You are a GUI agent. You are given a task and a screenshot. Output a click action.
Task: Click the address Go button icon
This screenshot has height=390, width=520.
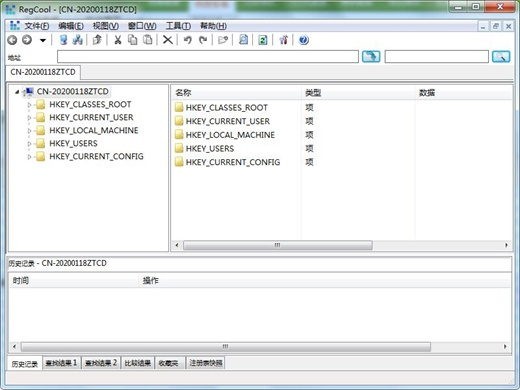pyautogui.click(x=371, y=57)
